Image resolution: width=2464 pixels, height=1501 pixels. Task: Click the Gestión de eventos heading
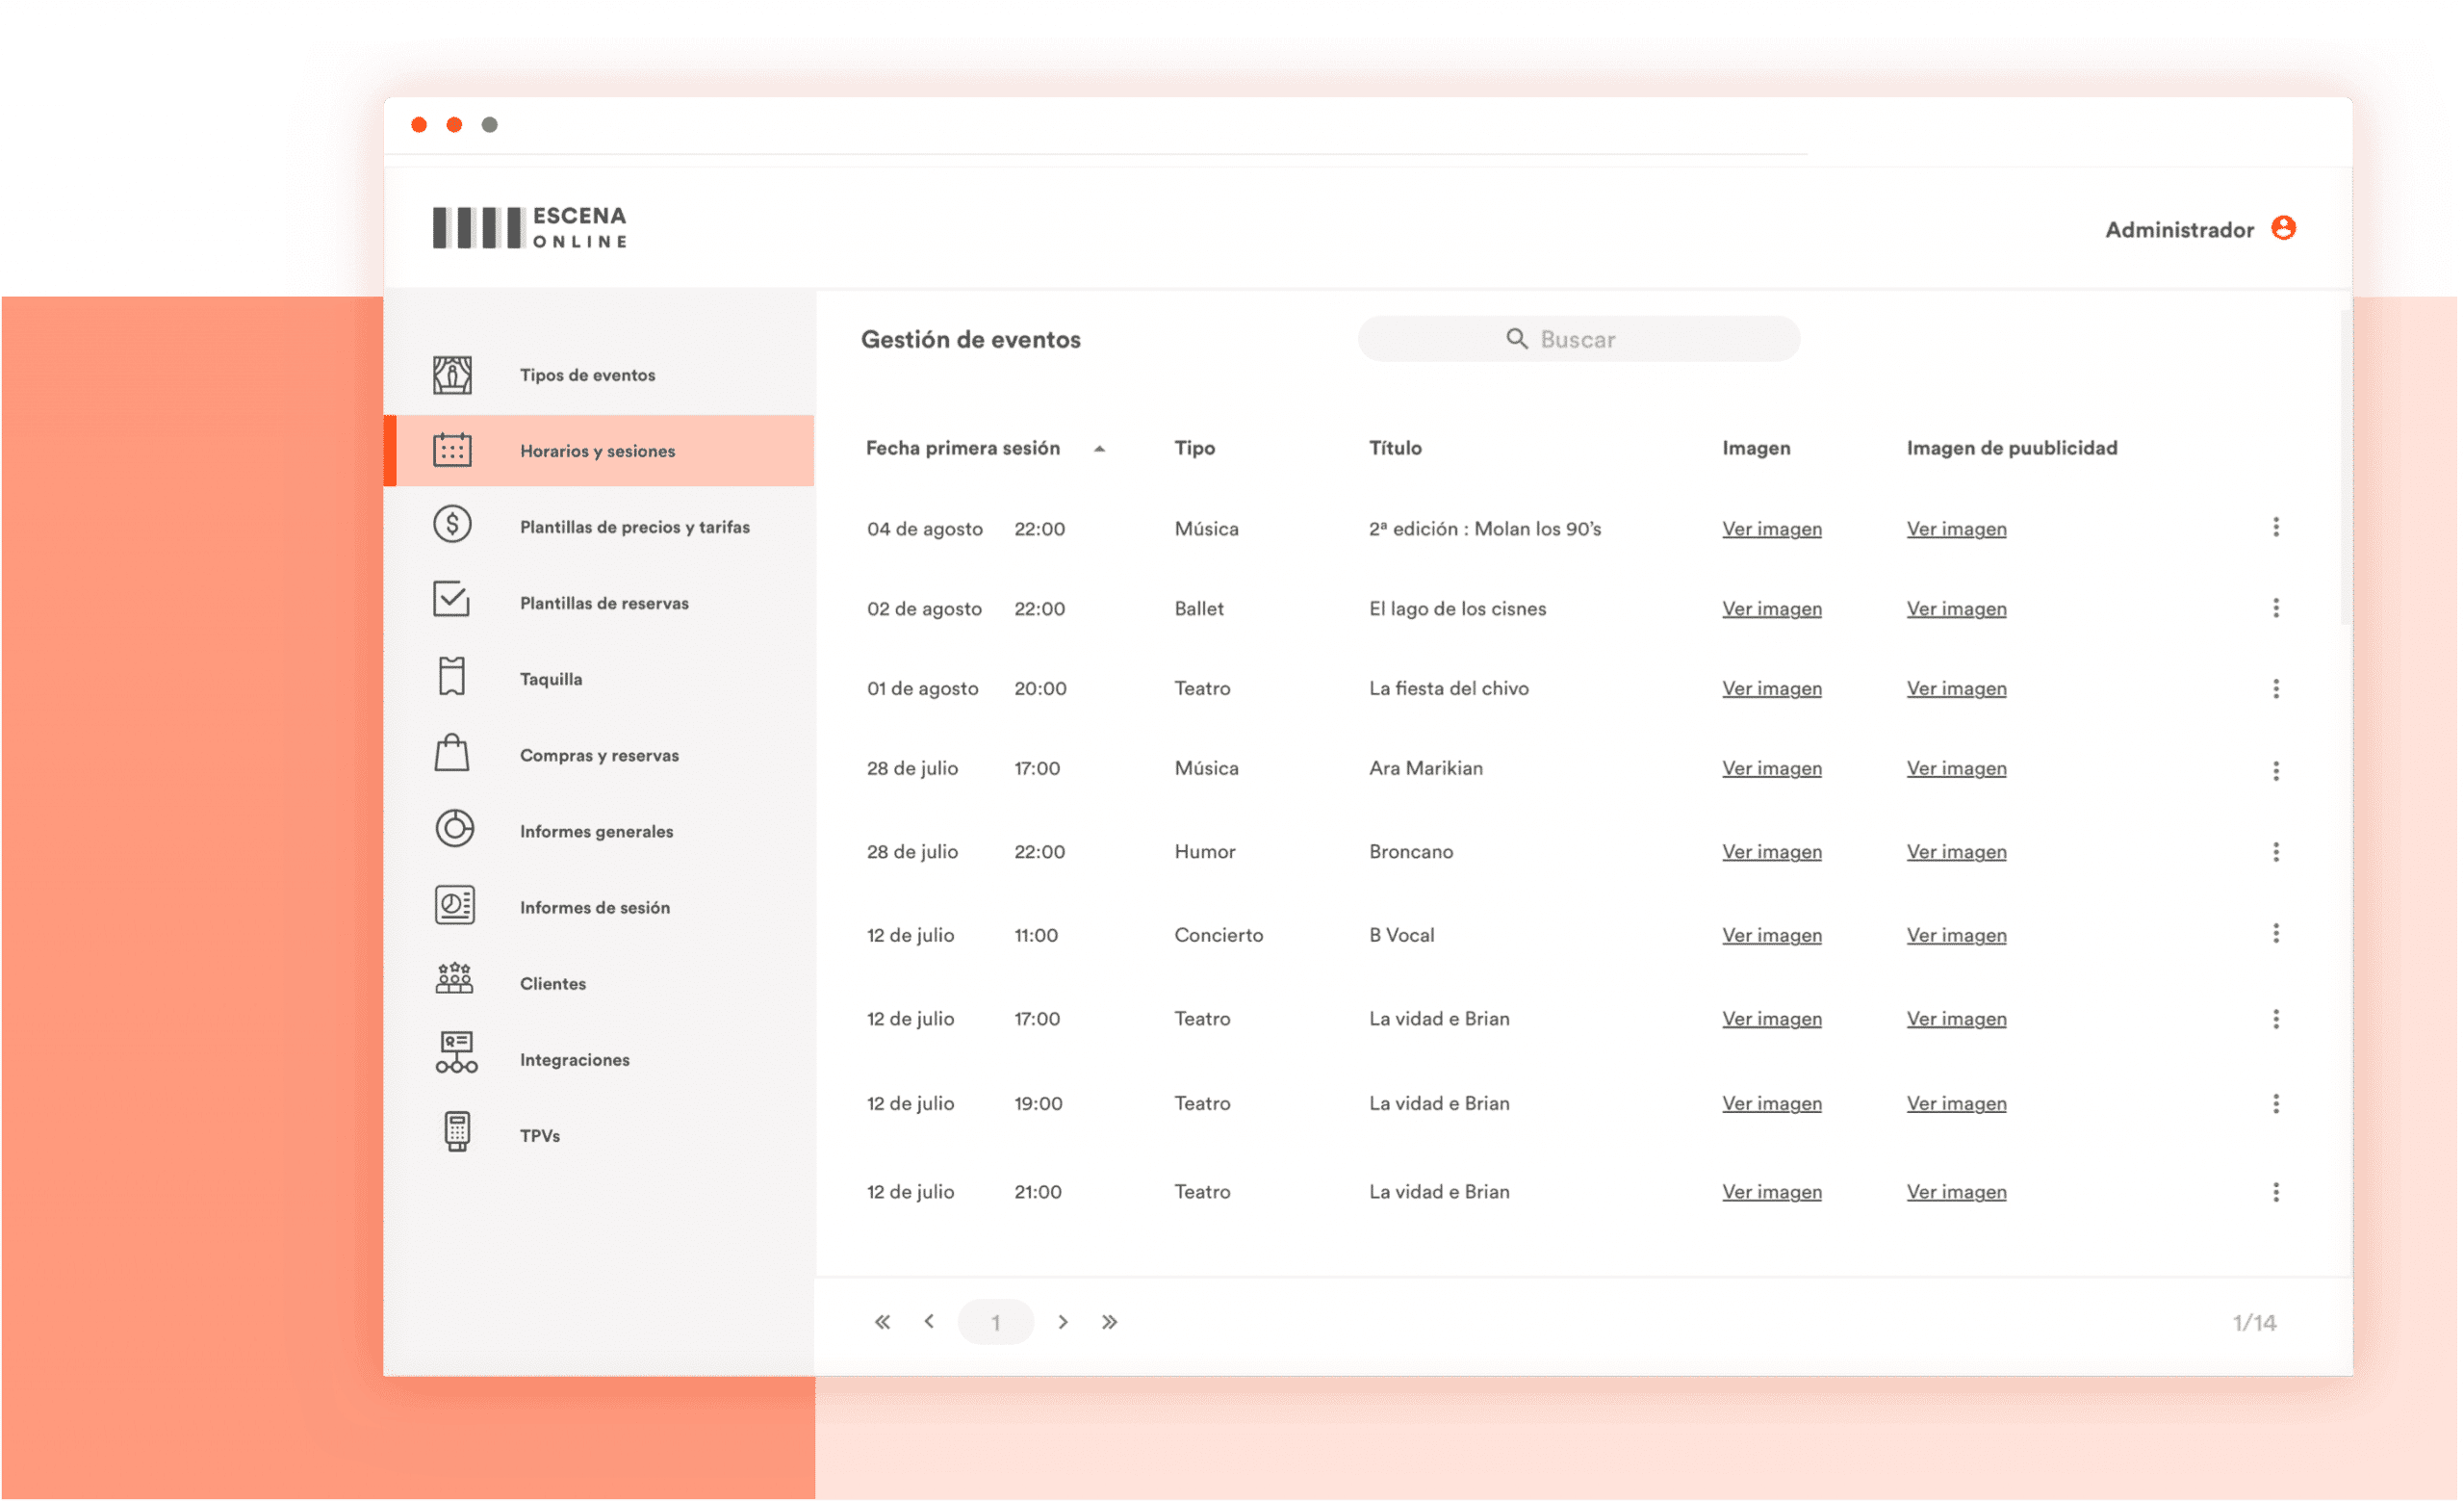click(x=972, y=340)
